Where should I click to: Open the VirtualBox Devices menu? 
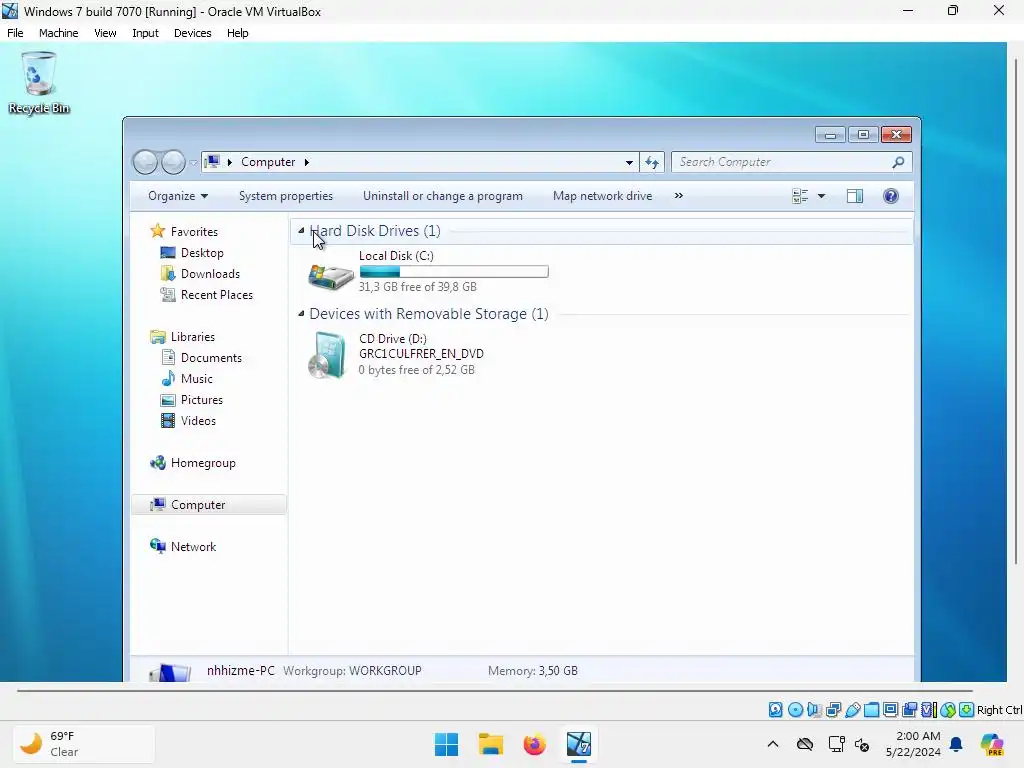click(x=192, y=33)
